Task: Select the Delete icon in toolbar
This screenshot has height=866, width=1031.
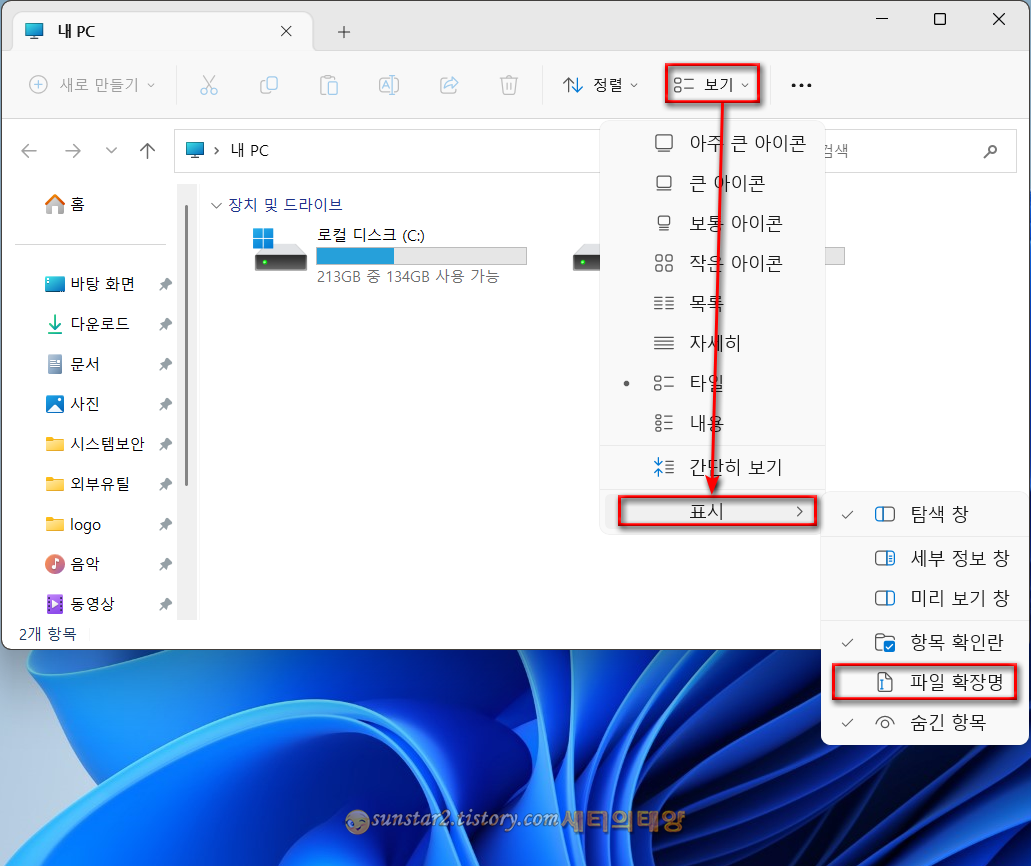Action: (508, 85)
